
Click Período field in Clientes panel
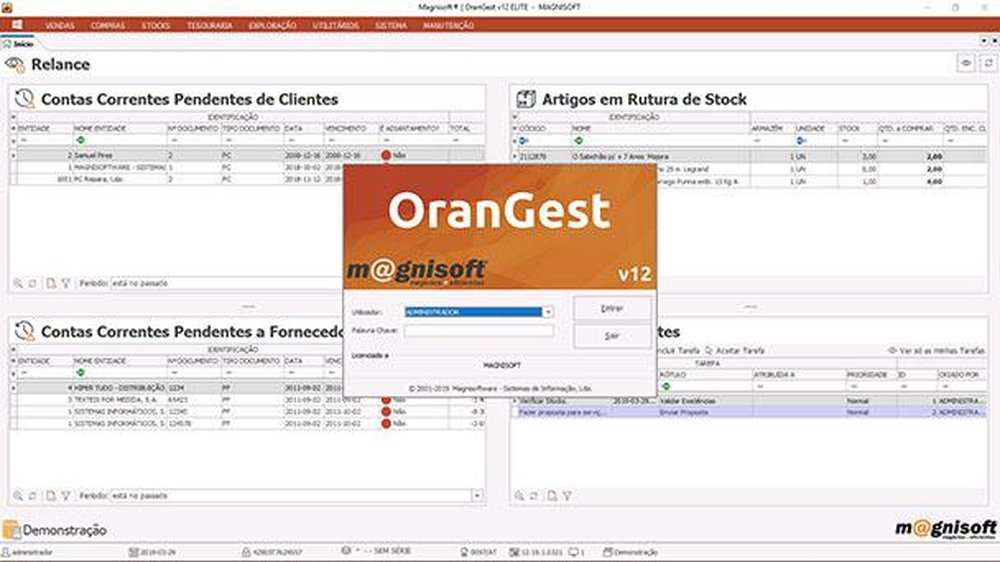click(x=226, y=283)
